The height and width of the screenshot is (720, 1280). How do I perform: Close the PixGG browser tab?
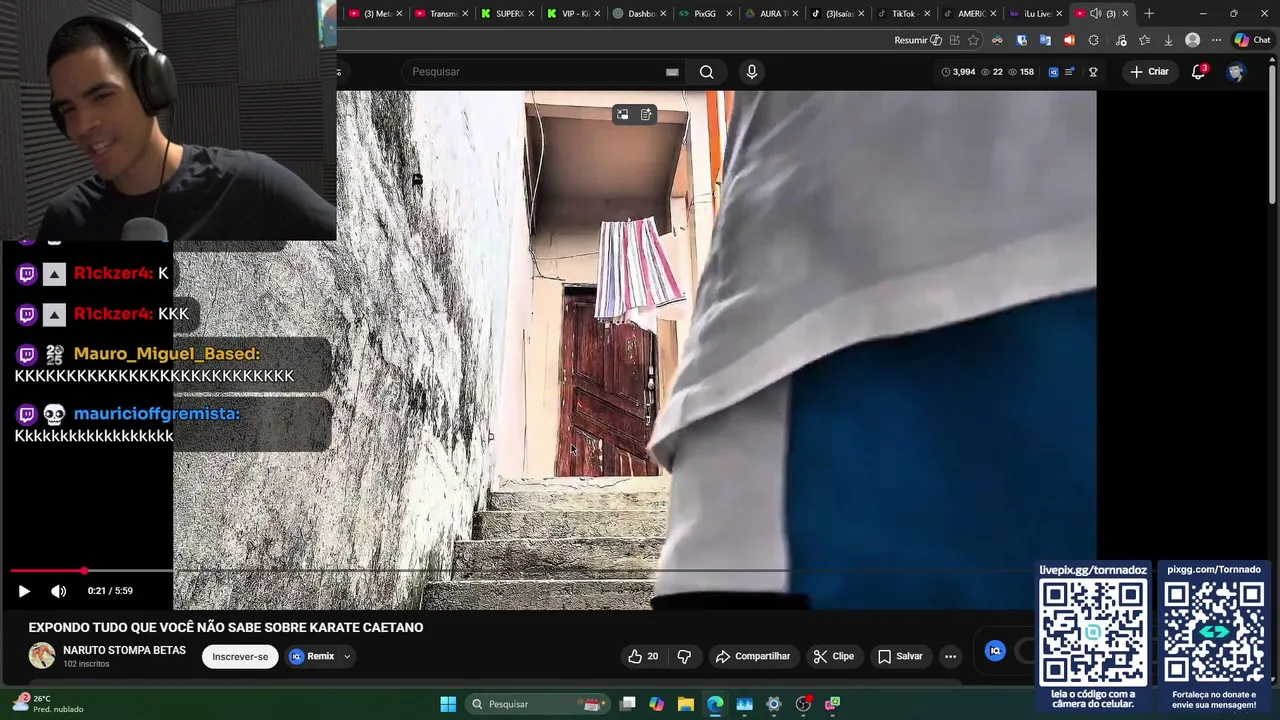click(729, 14)
